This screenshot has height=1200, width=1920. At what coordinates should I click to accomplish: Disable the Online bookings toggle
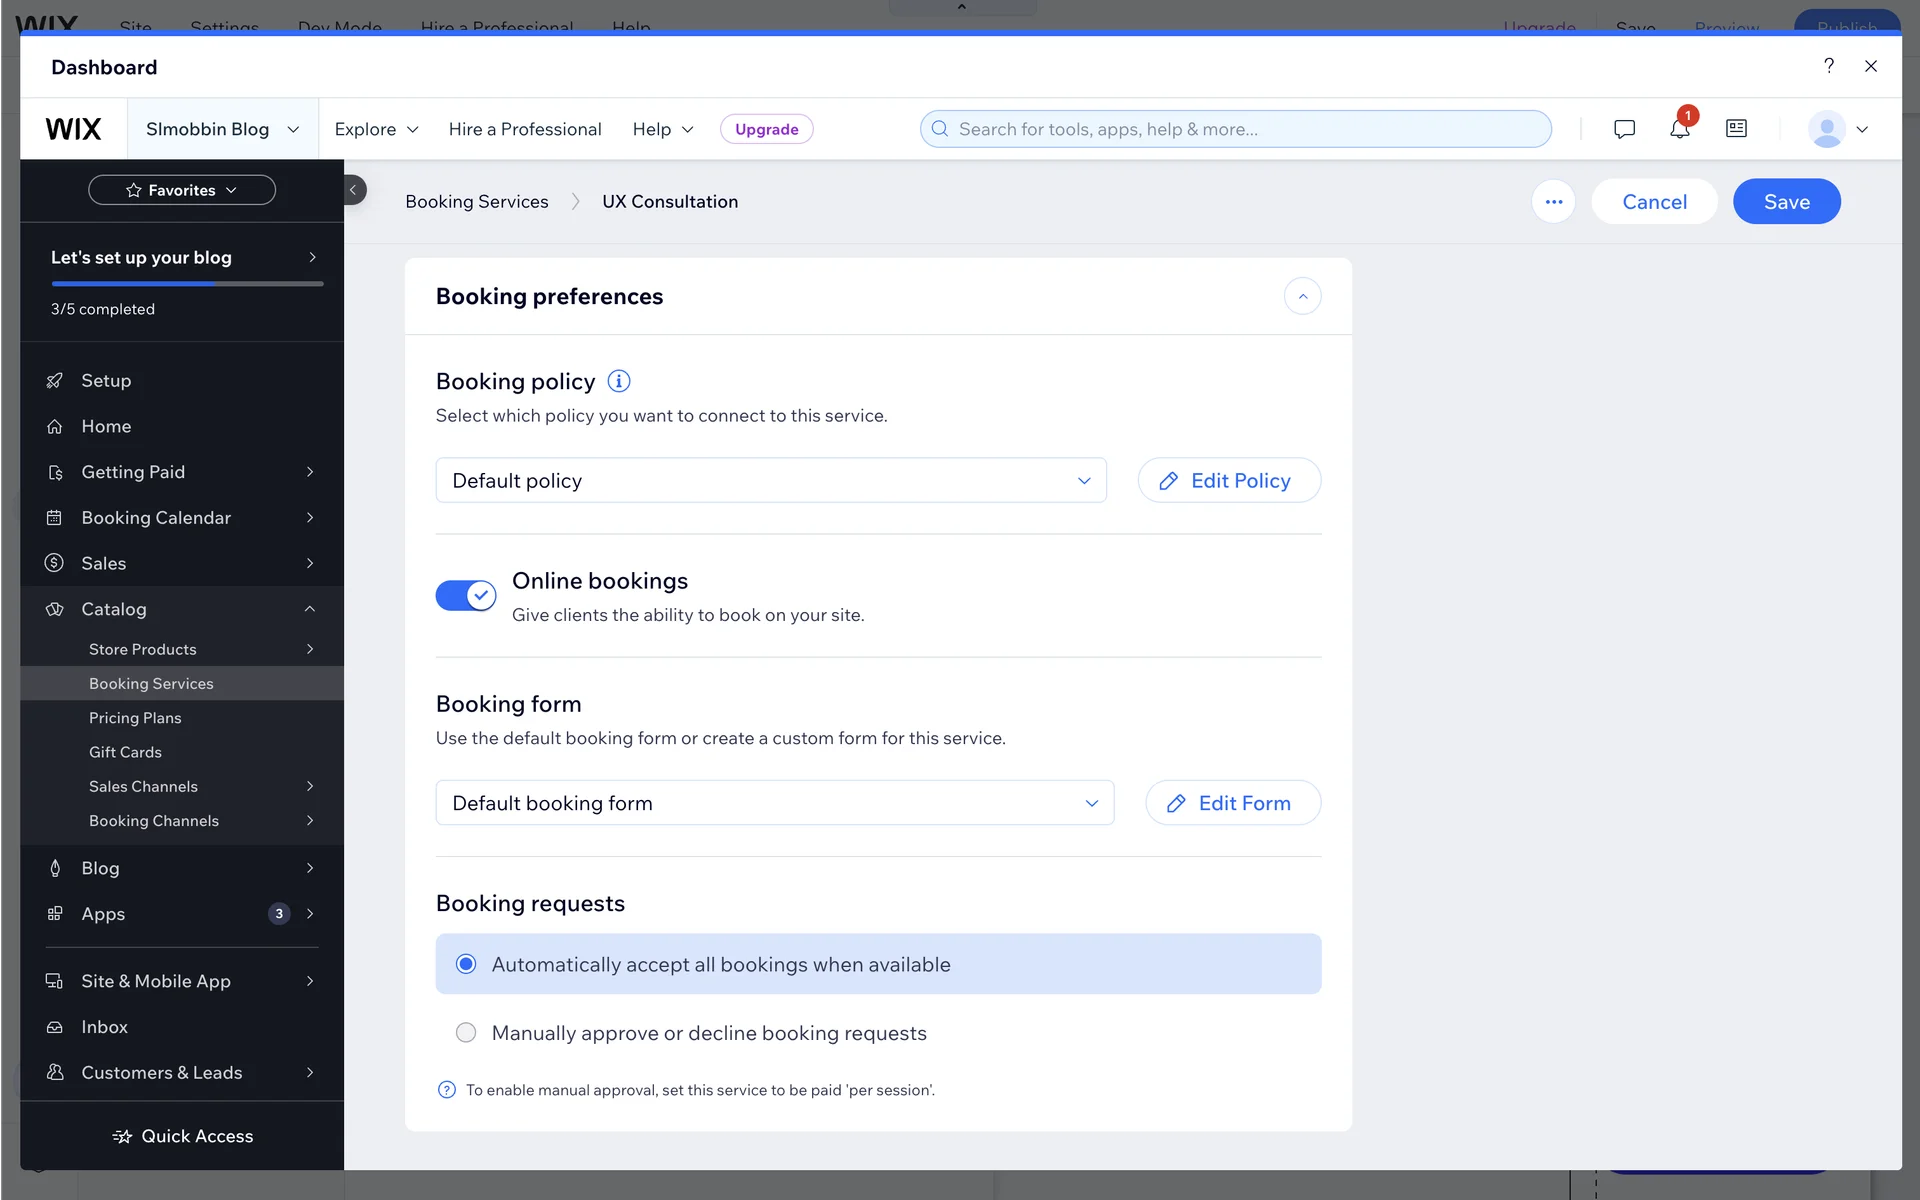tap(466, 596)
